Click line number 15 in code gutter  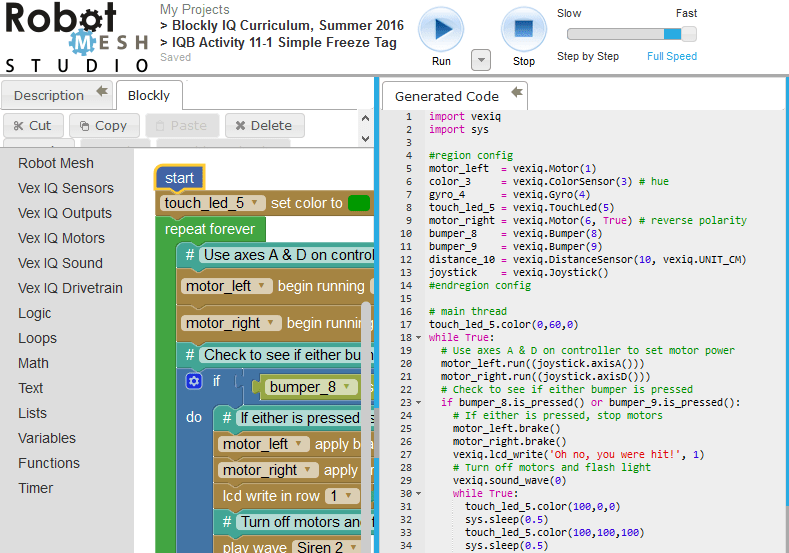pos(406,299)
